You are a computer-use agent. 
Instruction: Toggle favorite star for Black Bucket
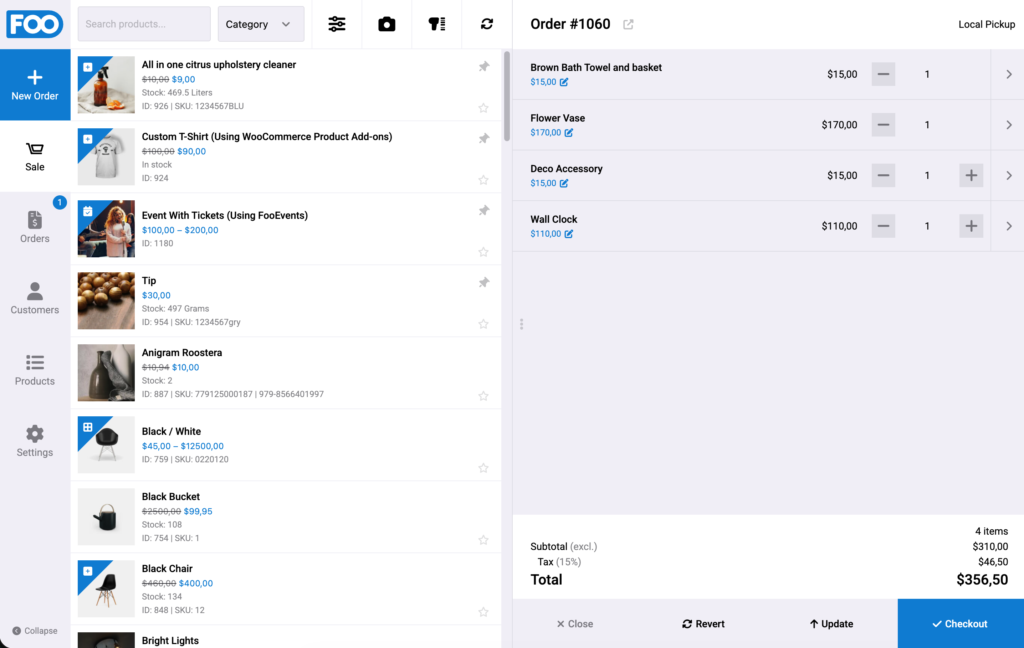click(483, 540)
